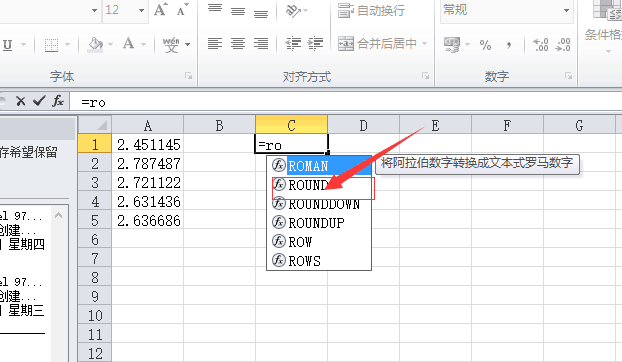Select ROUND in the autocomplete list

(319, 185)
